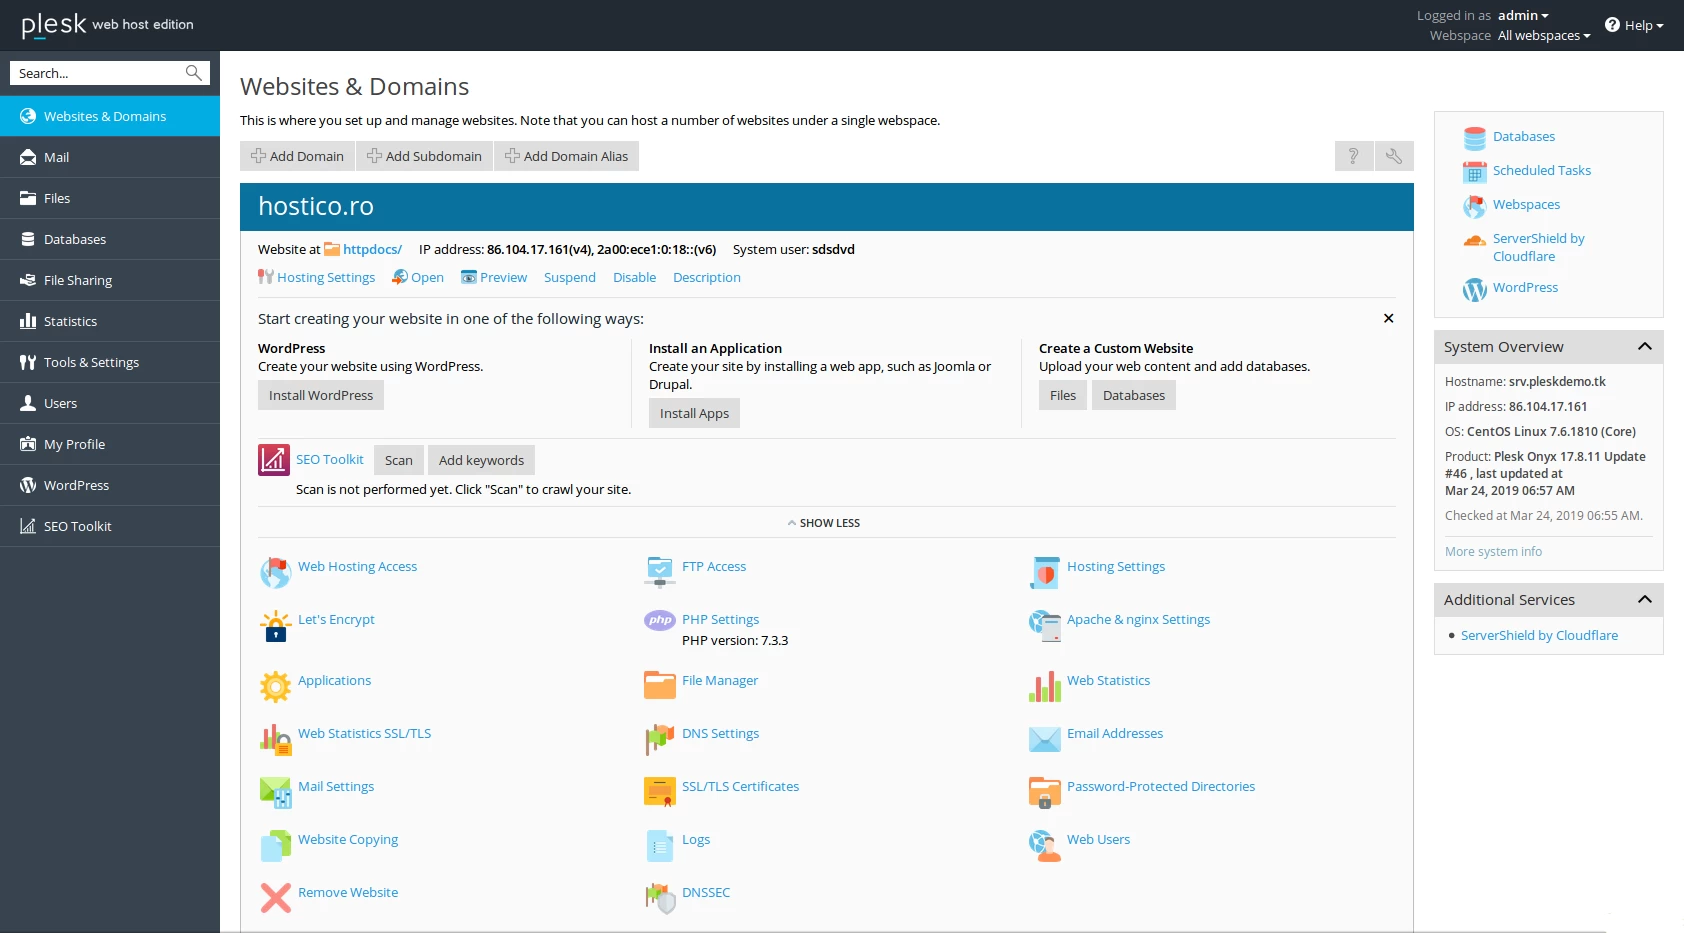Click the red X Remove Website icon

pyautogui.click(x=275, y=897)
